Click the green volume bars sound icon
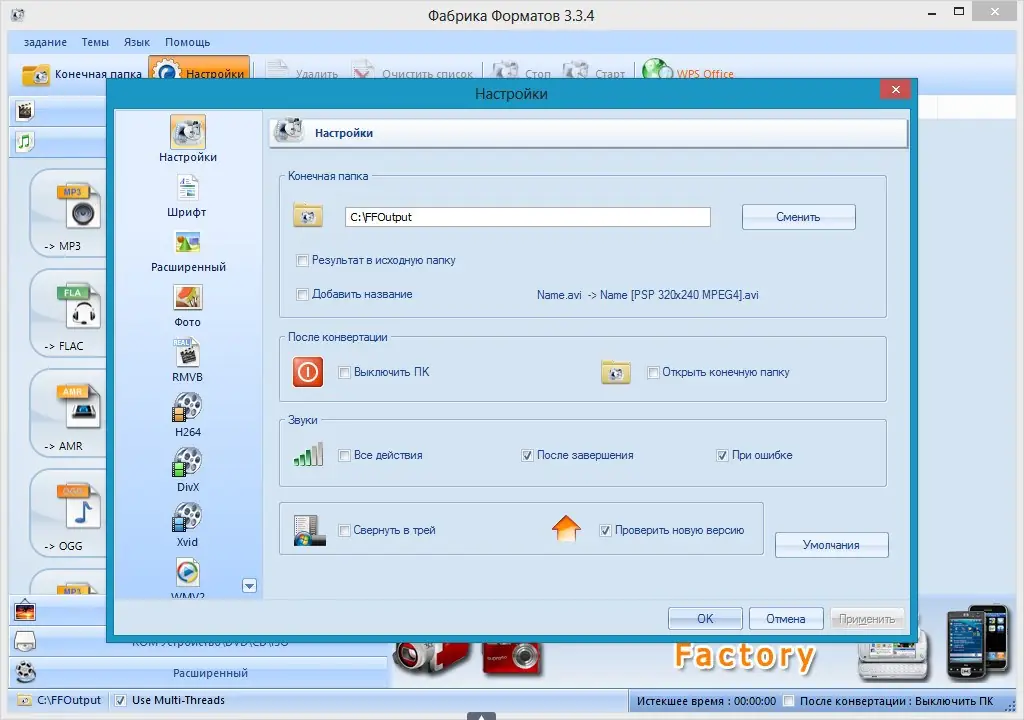Image resolution: width=1024 pixels, height=720 pixels. 308,455
